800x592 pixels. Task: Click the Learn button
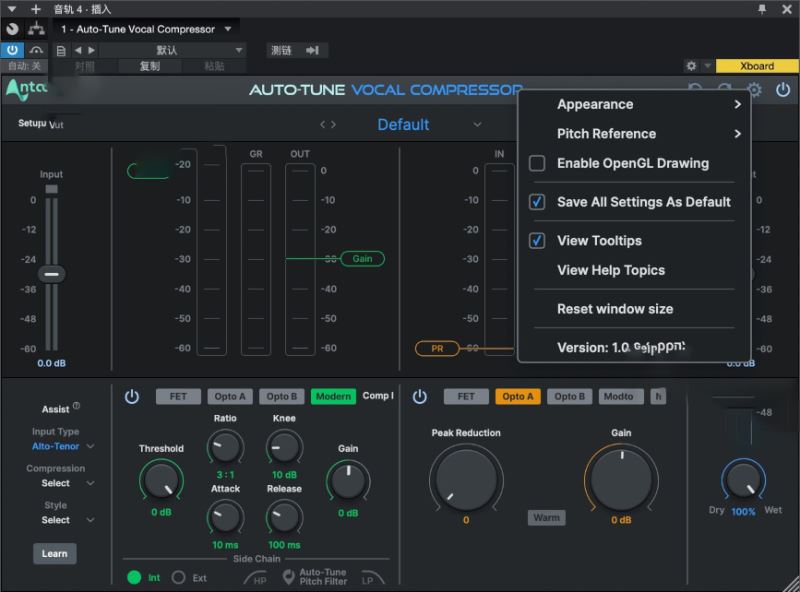tap(55, 554)
